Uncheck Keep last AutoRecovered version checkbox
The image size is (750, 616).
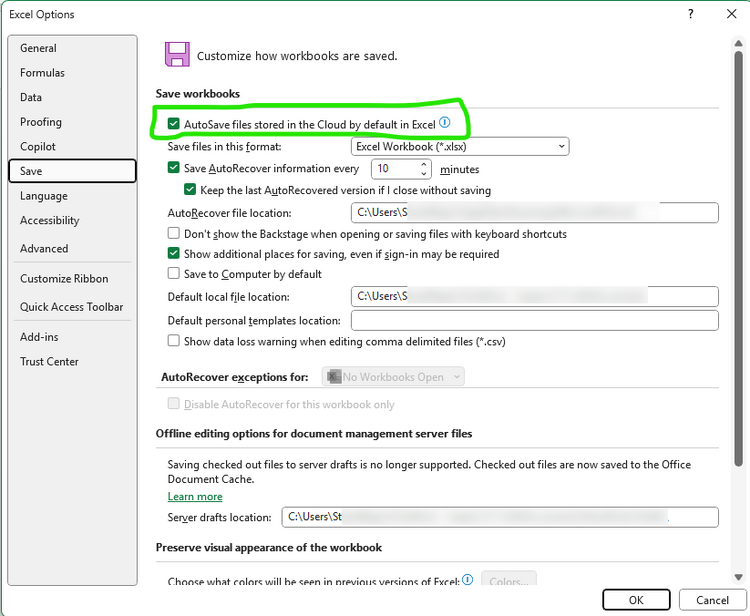click(x=190, y=189)
